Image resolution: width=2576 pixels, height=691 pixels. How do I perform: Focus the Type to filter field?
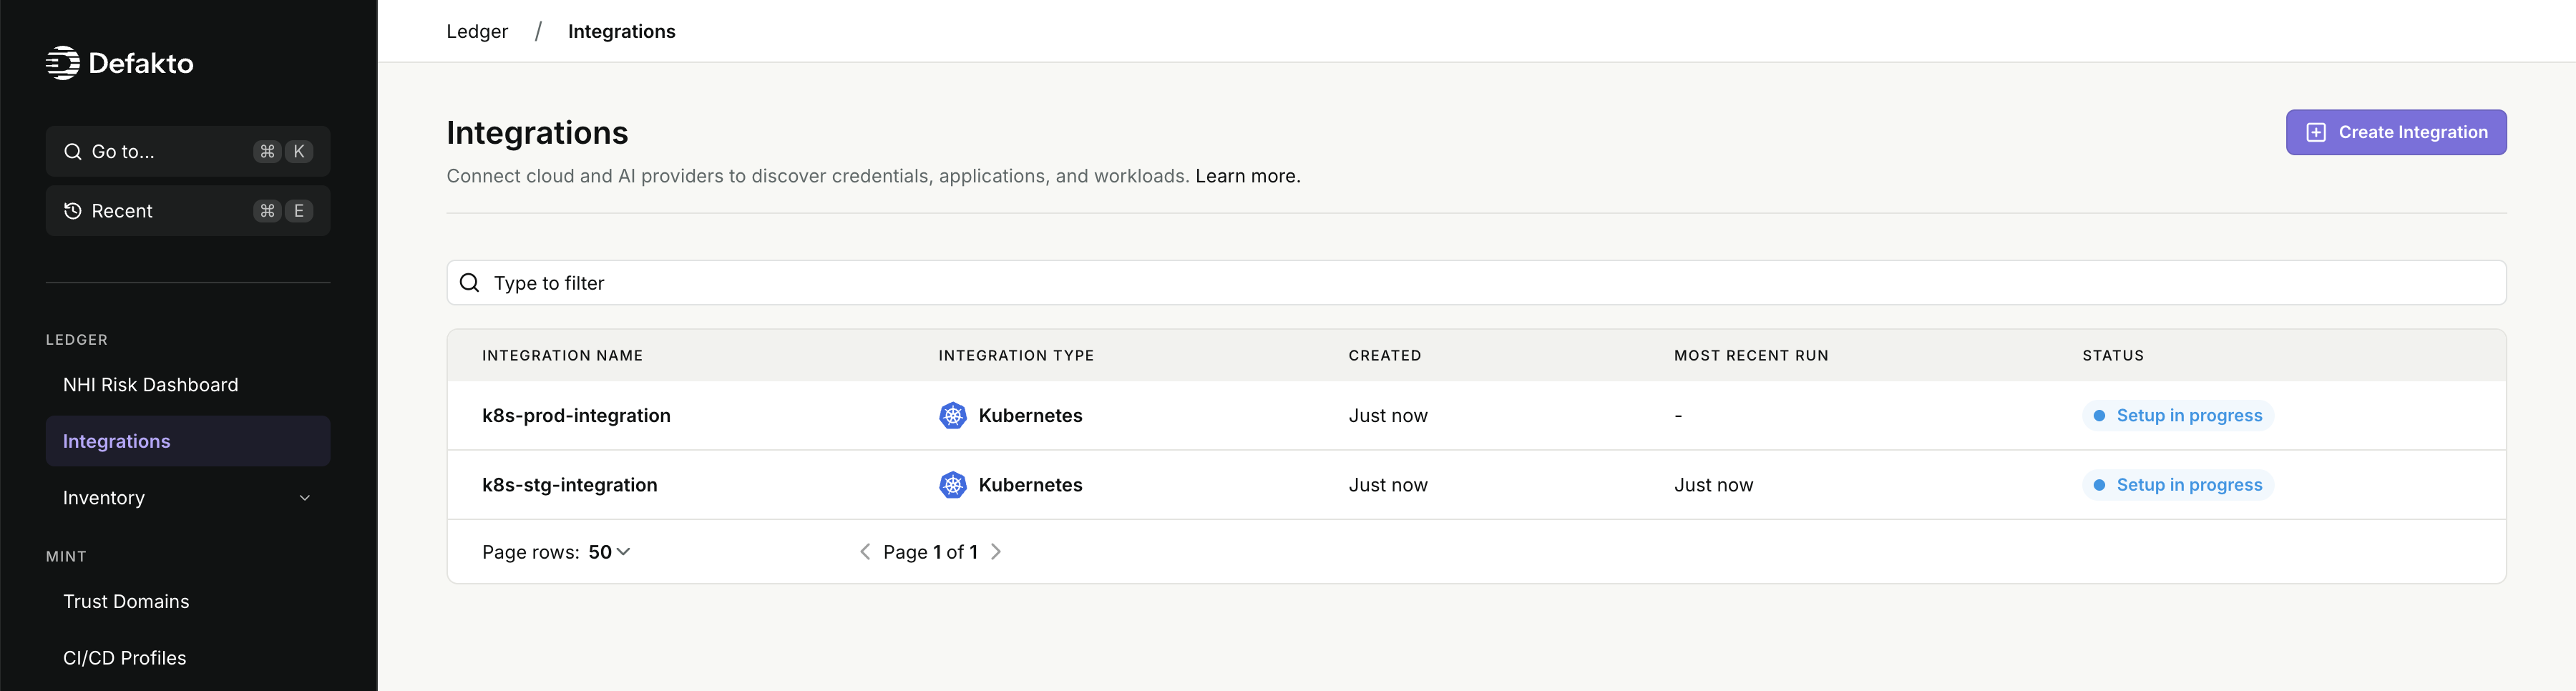1476,283
